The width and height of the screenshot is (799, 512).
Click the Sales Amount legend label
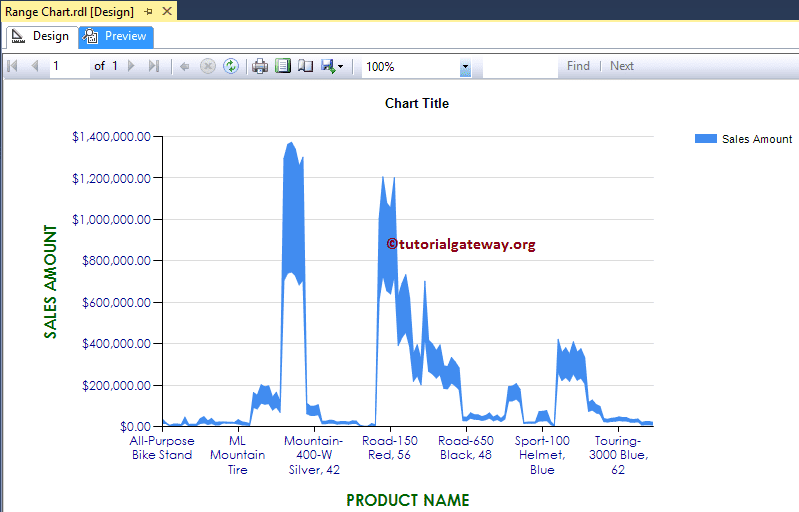[757, 139]
